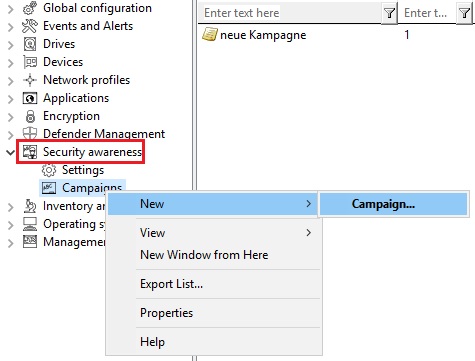
Task: Select the Campaigns tree item
Action: pos(92,188)
